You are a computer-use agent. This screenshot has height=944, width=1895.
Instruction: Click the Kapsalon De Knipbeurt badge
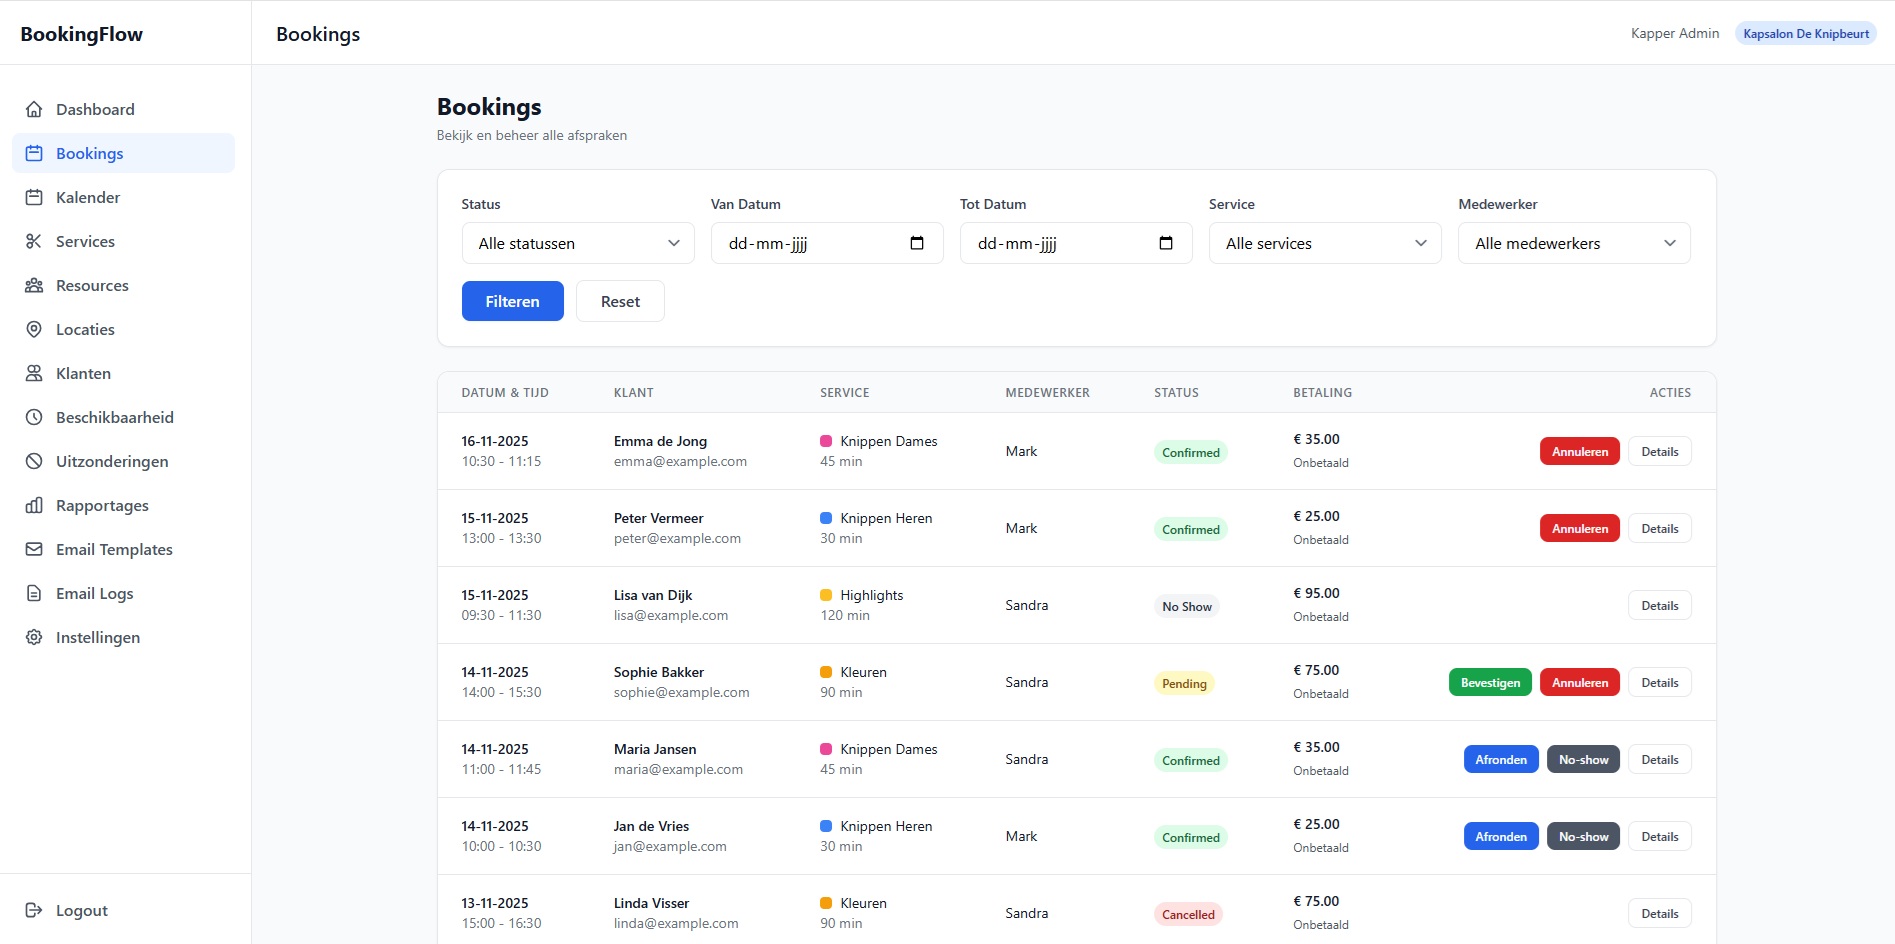(1805, 33)
